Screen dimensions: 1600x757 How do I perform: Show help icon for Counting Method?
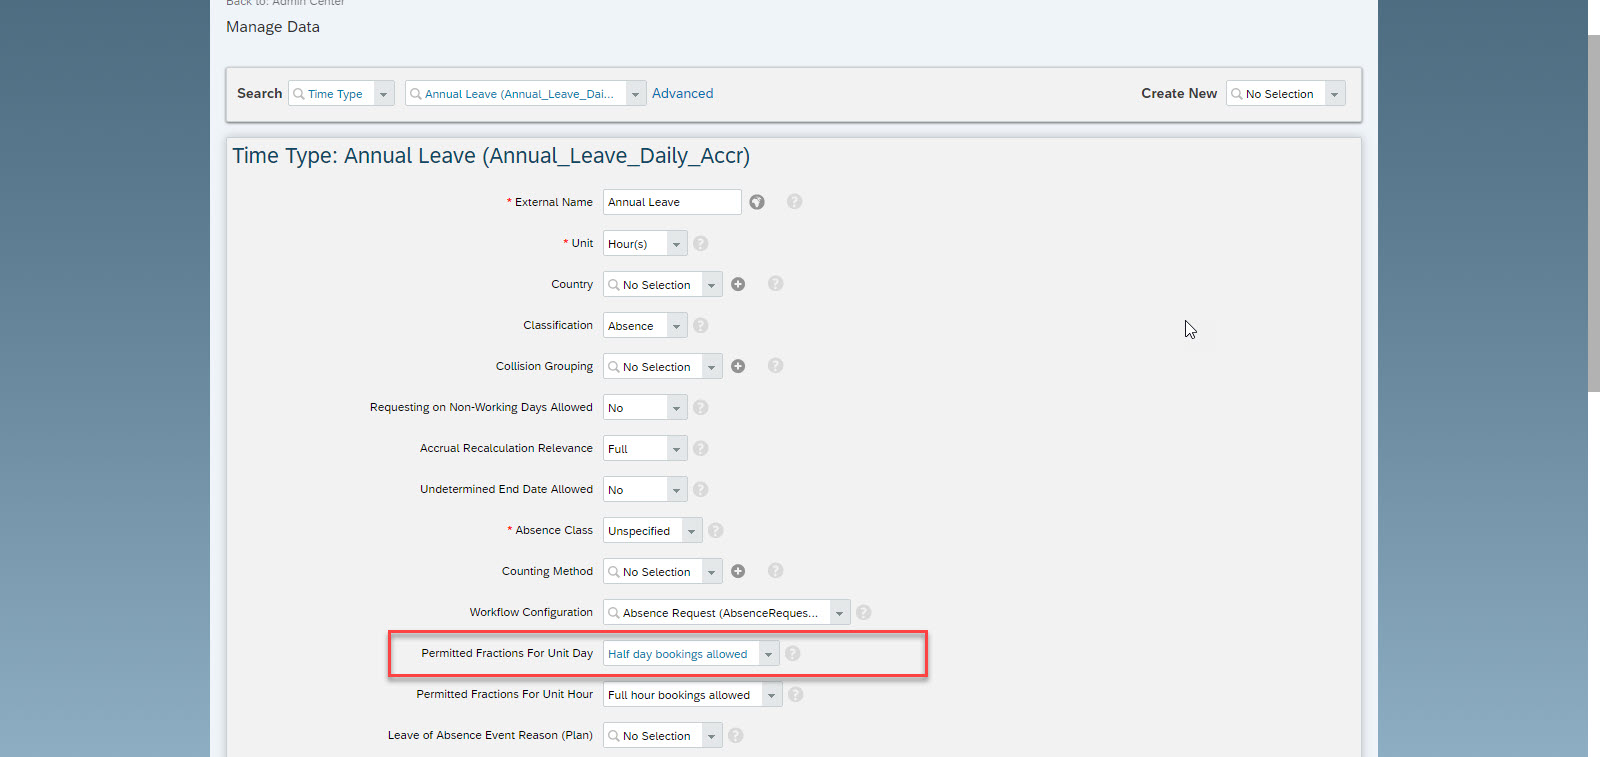[x=775, y=571]
